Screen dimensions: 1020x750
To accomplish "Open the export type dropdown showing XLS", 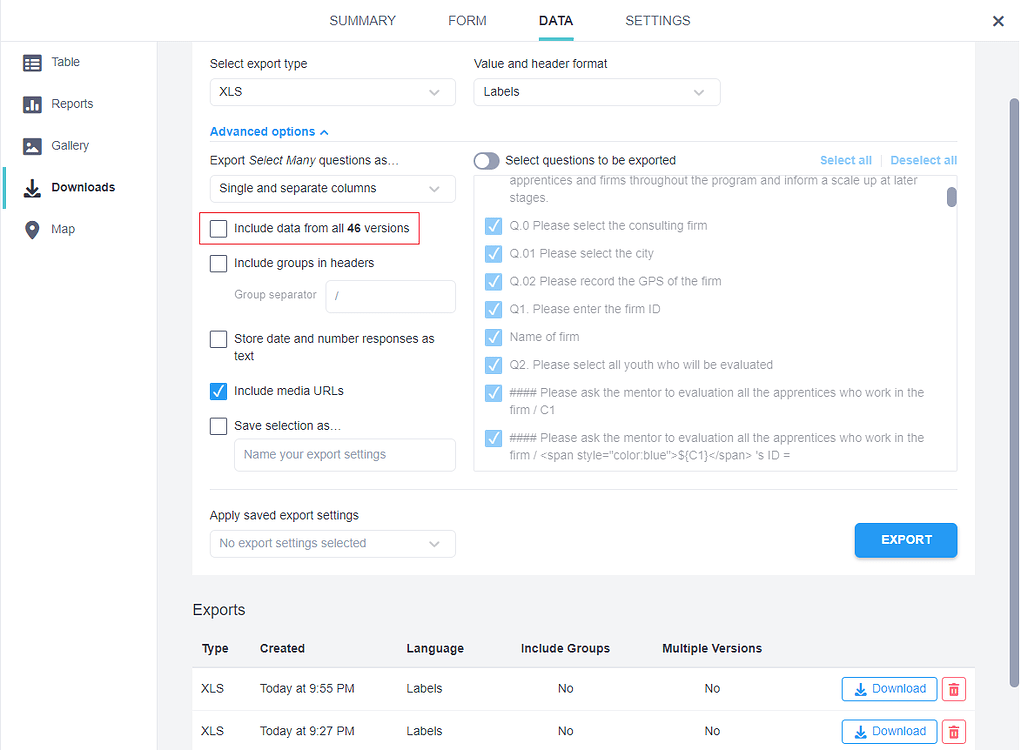I will click(332, 92).
